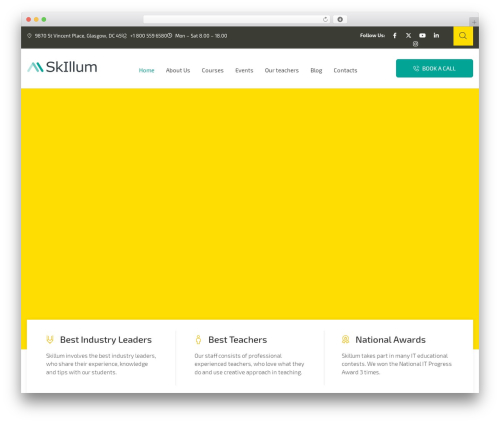This screenshot has width=500, height=423.
Task: Open the LinkedIn social icon
Action: (436, 35)
